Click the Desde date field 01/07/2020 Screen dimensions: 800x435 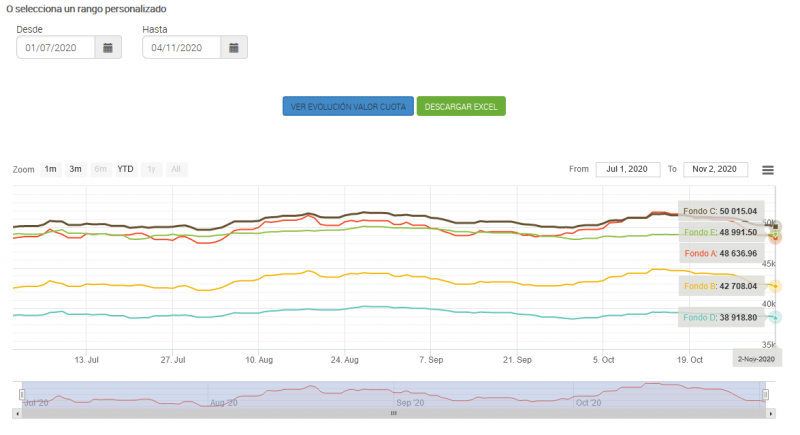tap(56, 47)
